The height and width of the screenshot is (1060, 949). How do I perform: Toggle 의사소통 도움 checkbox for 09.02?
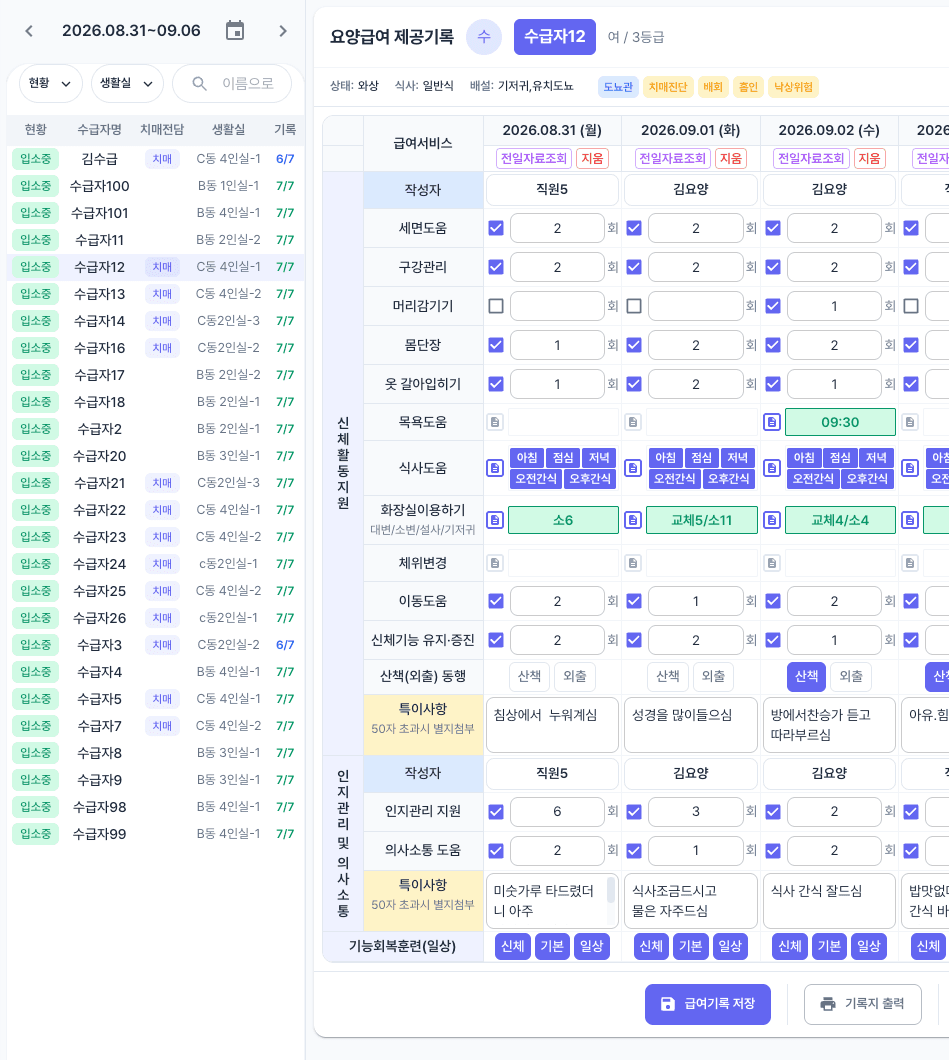point(773,850)
